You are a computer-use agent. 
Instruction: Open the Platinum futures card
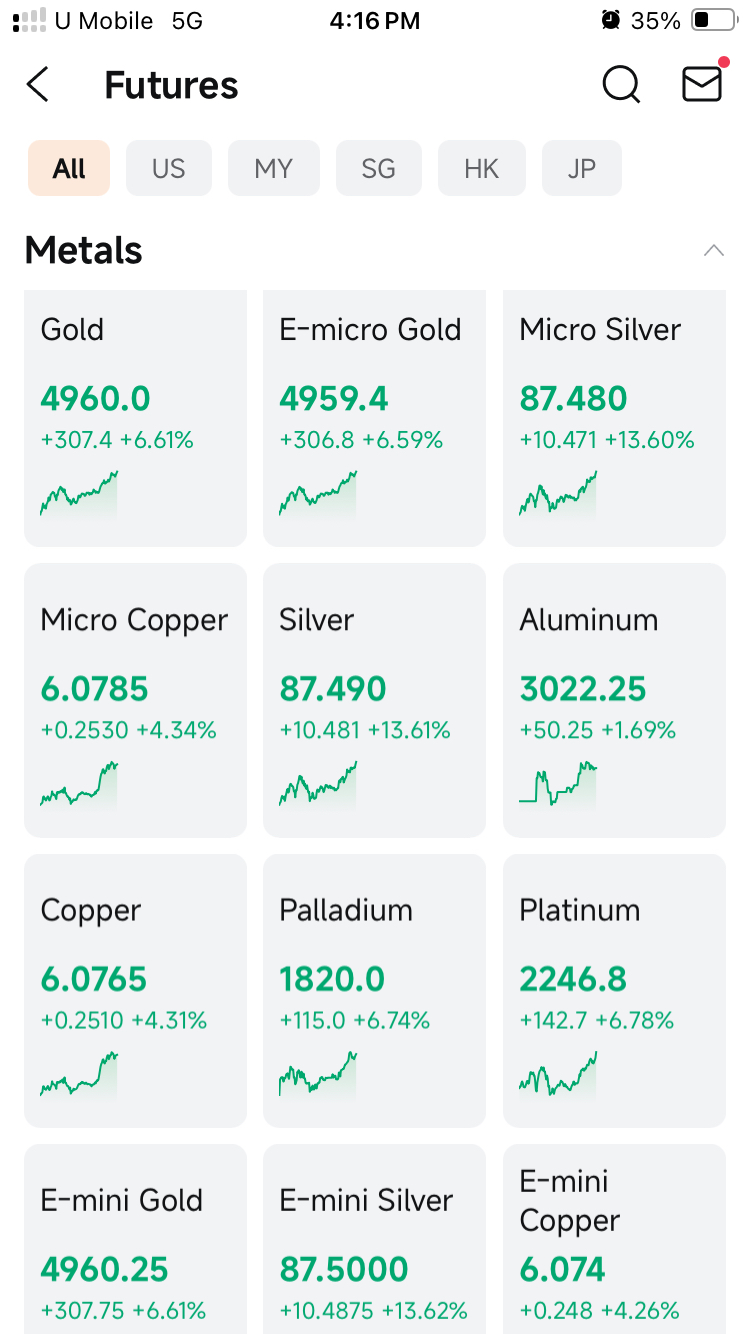(x=614, y=990)
